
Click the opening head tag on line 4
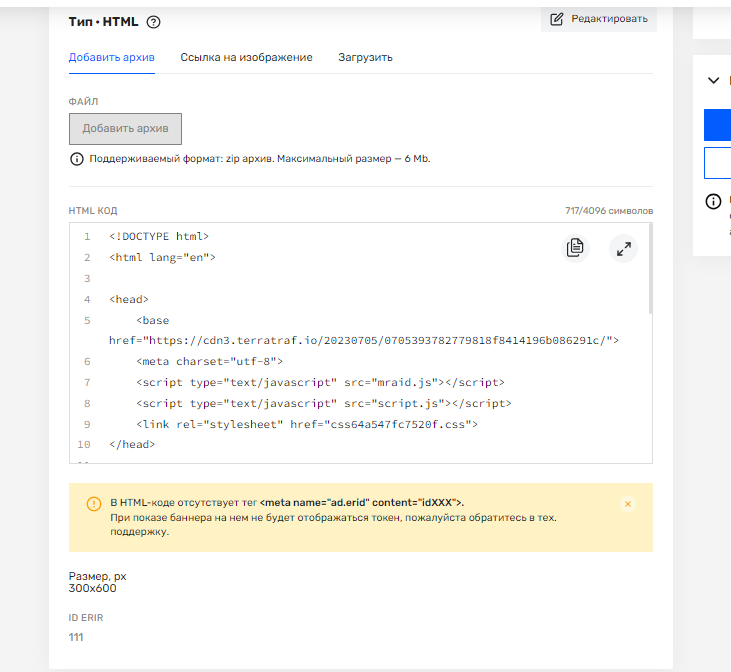click(129, 299)
